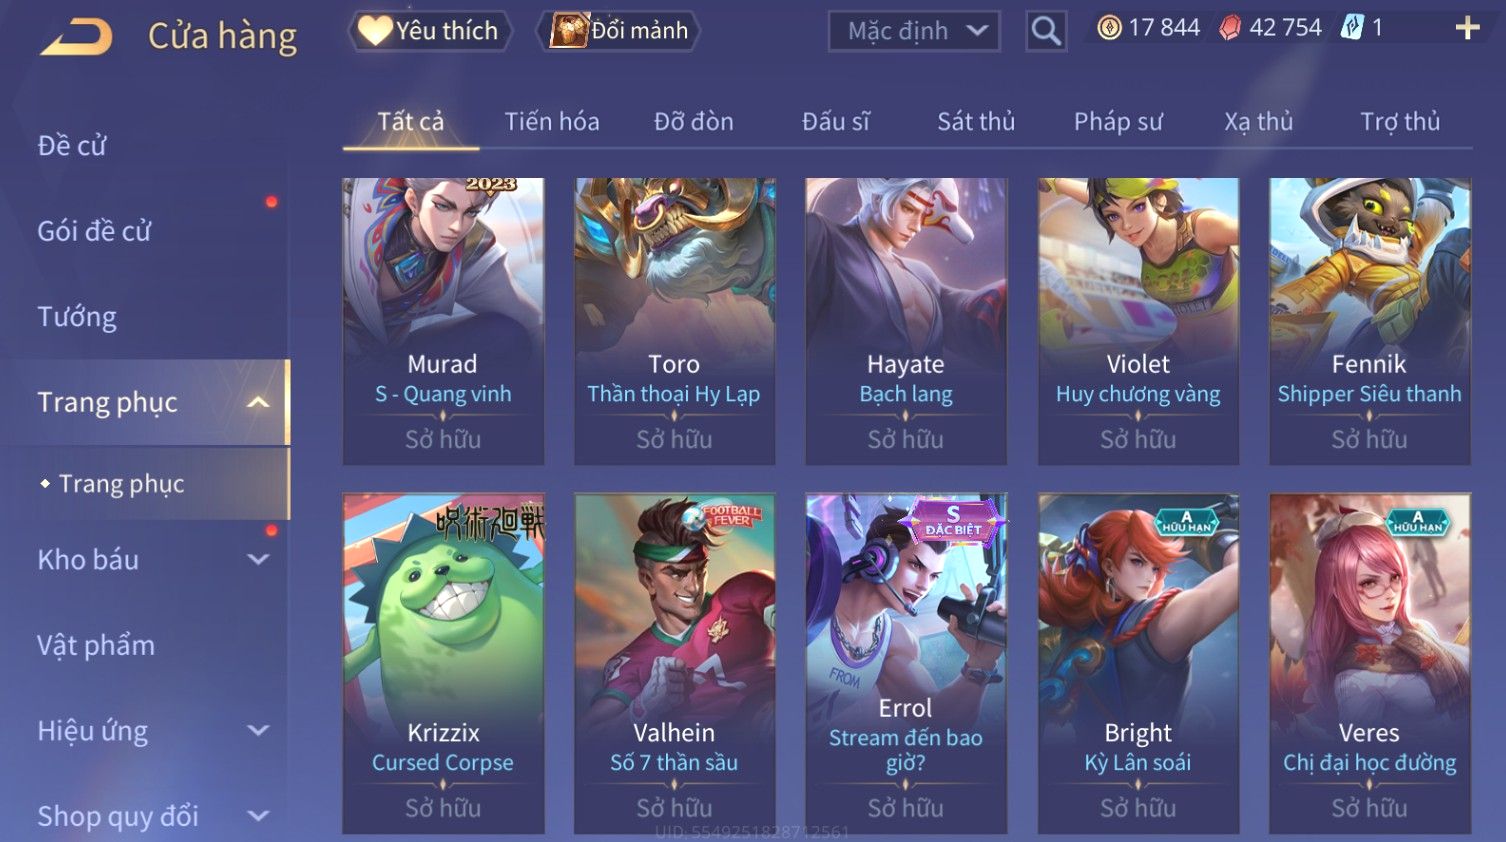1506x842 pixels.
Task: Open Gói đề cử in sidebar
Action: pyautogui.click(x=94, y=231)
